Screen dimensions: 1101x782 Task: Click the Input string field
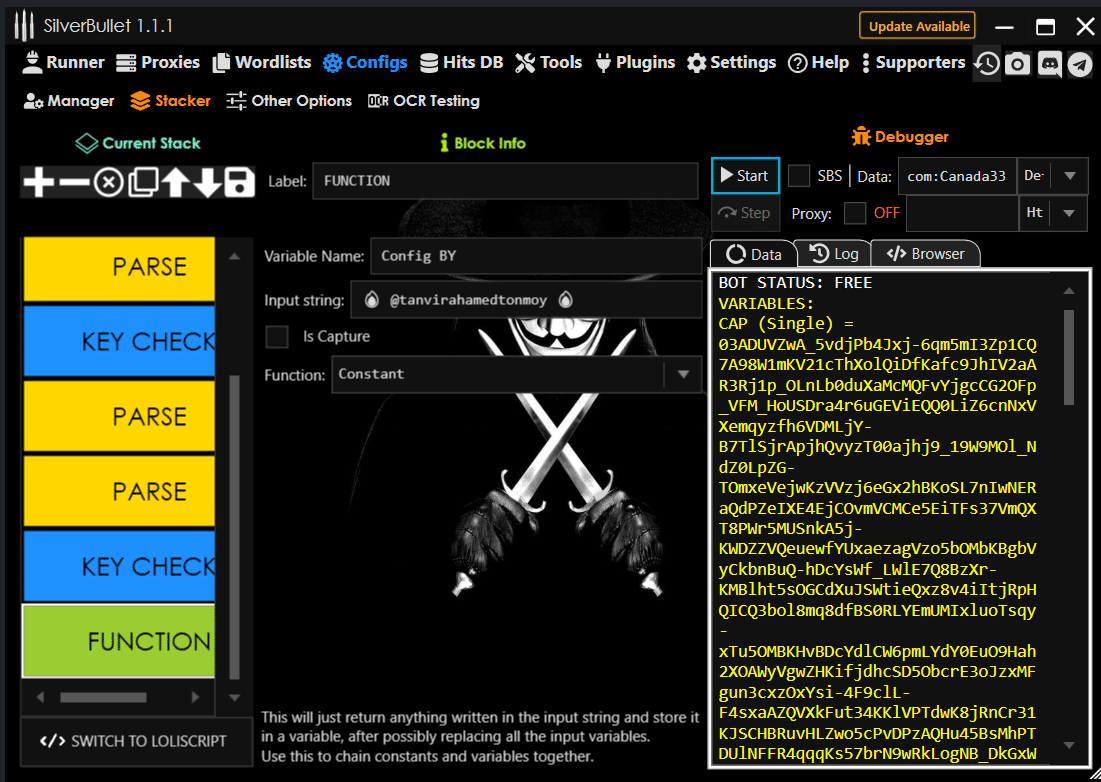[x=526, y=300]
